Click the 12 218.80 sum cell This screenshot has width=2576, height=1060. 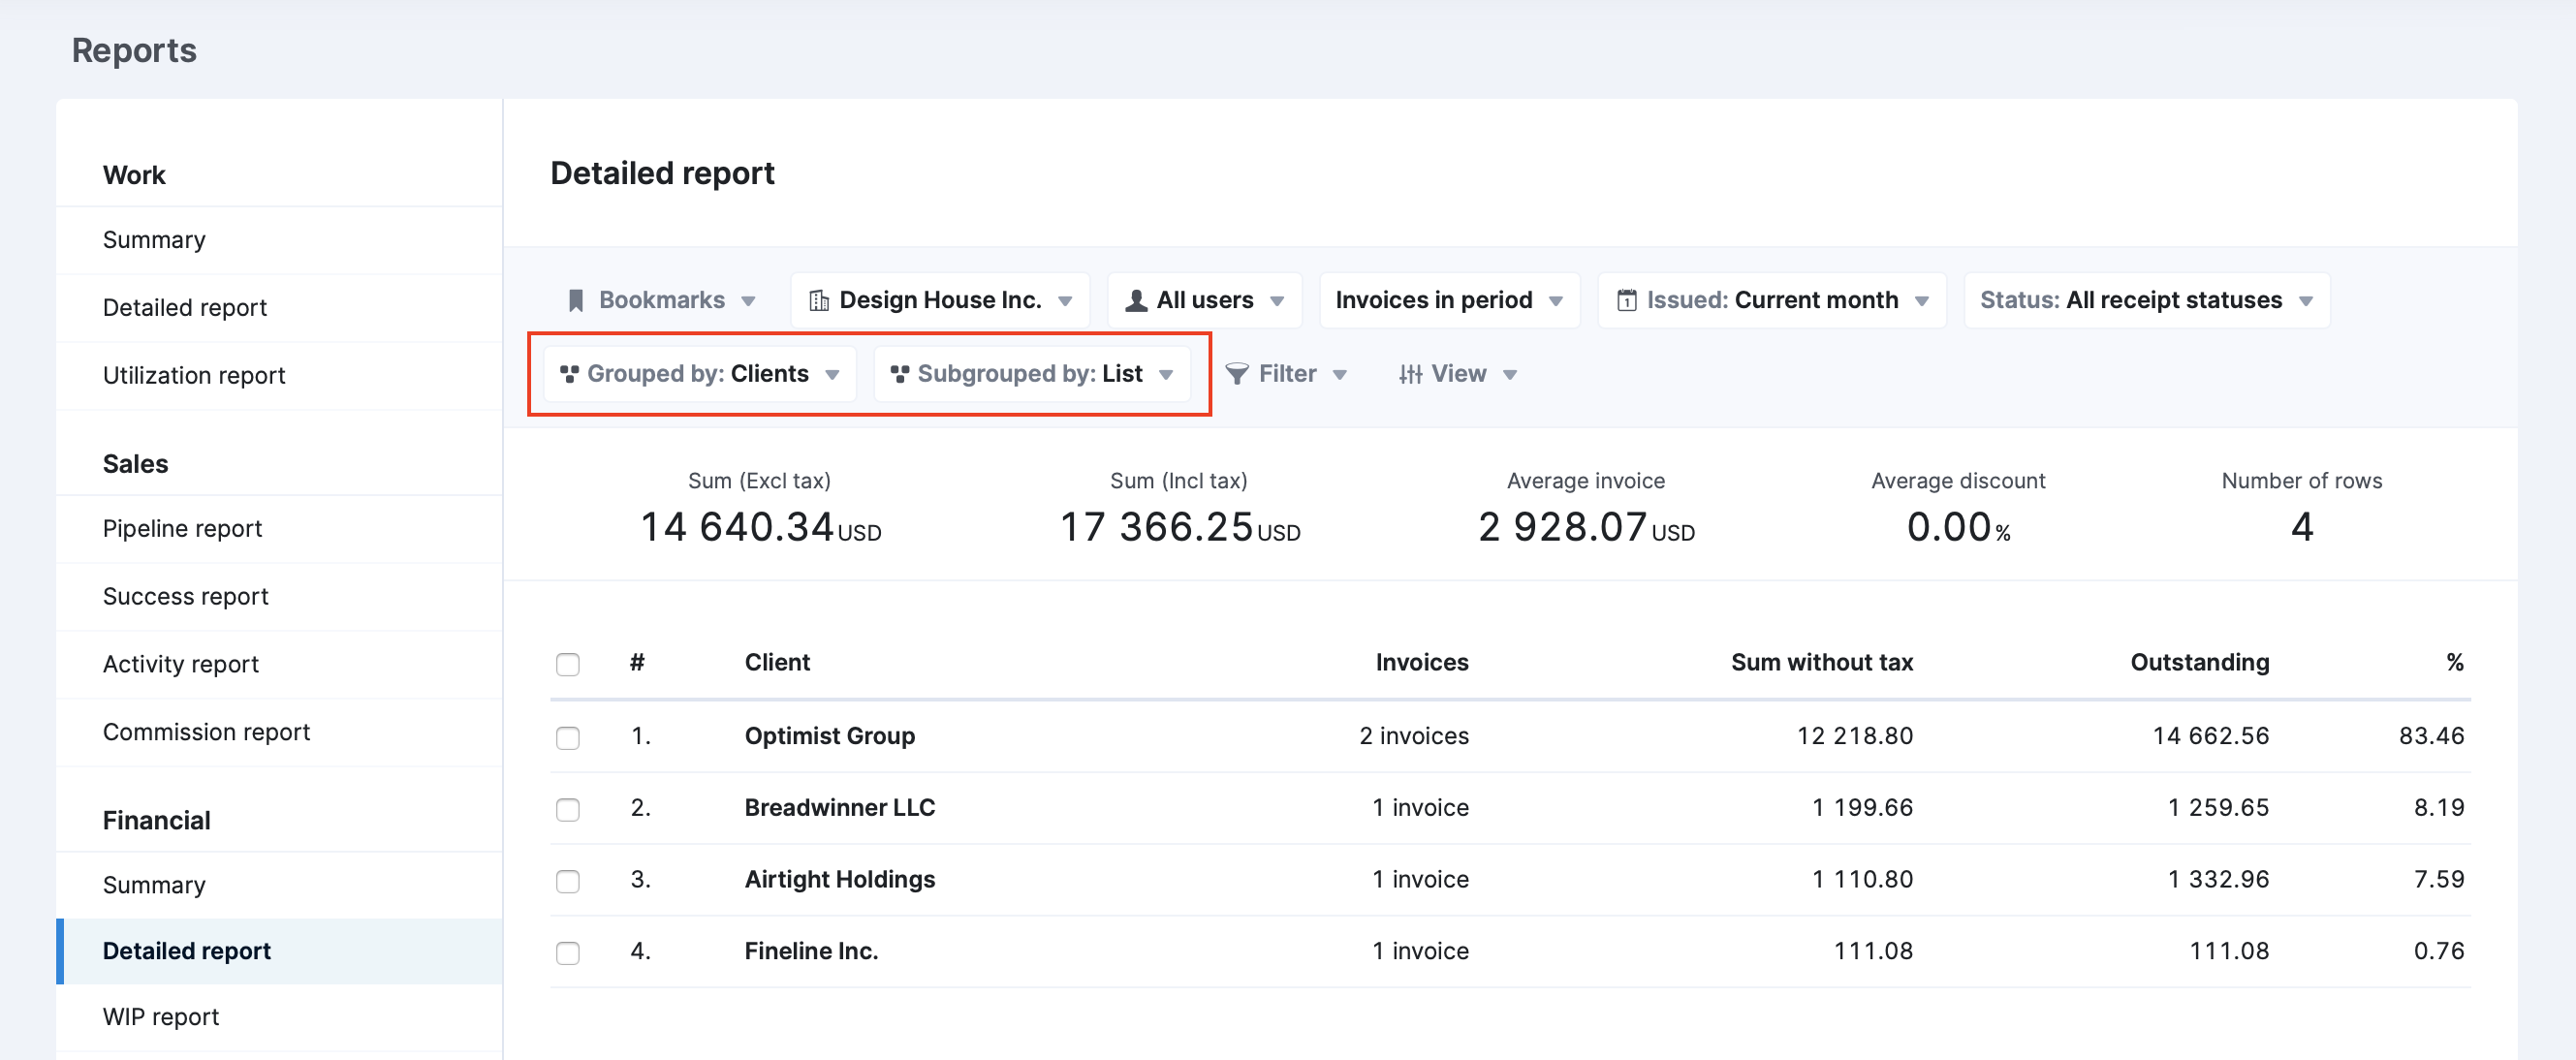click(1854, 737)
